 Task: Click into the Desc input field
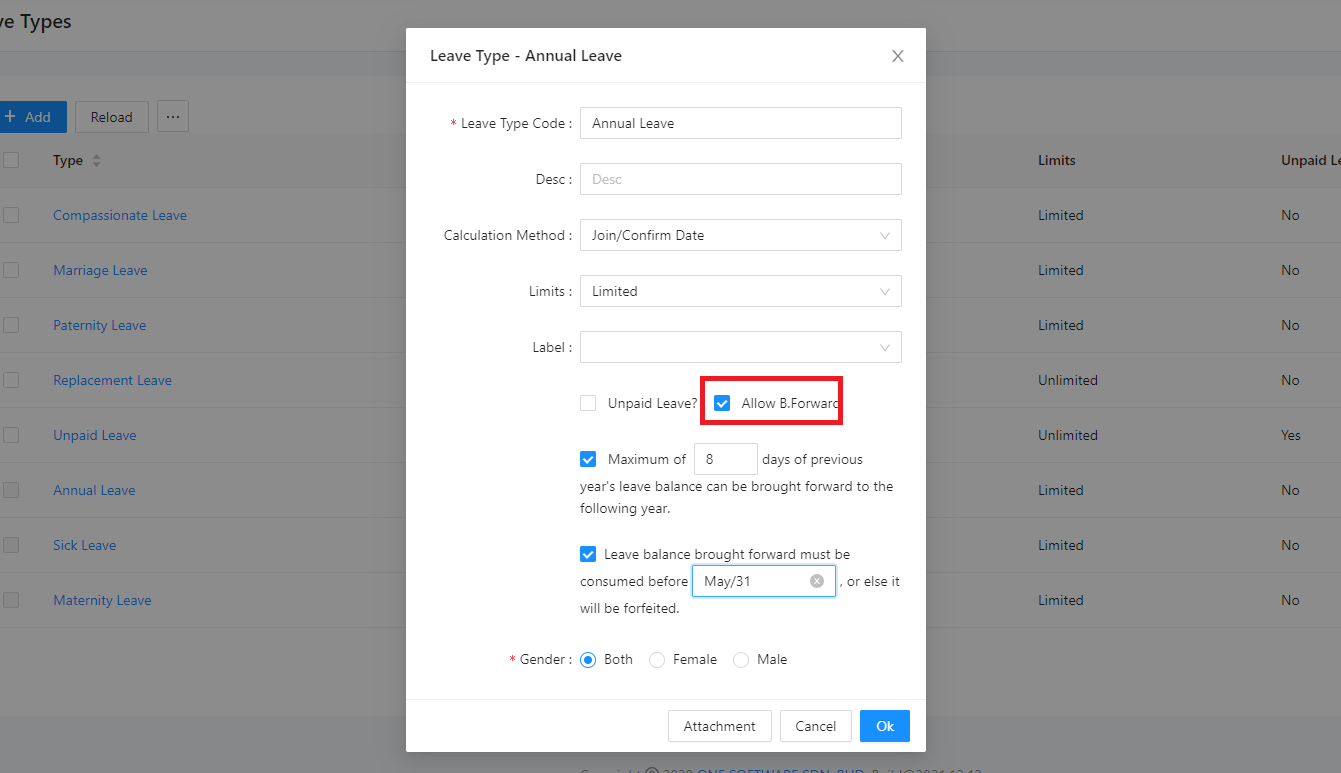pos(740,179)
